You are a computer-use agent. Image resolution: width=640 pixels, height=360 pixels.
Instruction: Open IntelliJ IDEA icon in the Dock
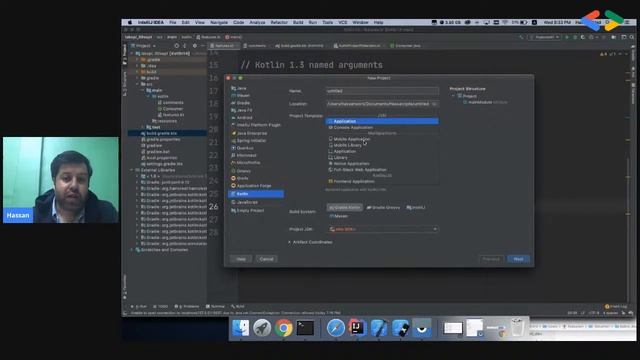(357, 328)
